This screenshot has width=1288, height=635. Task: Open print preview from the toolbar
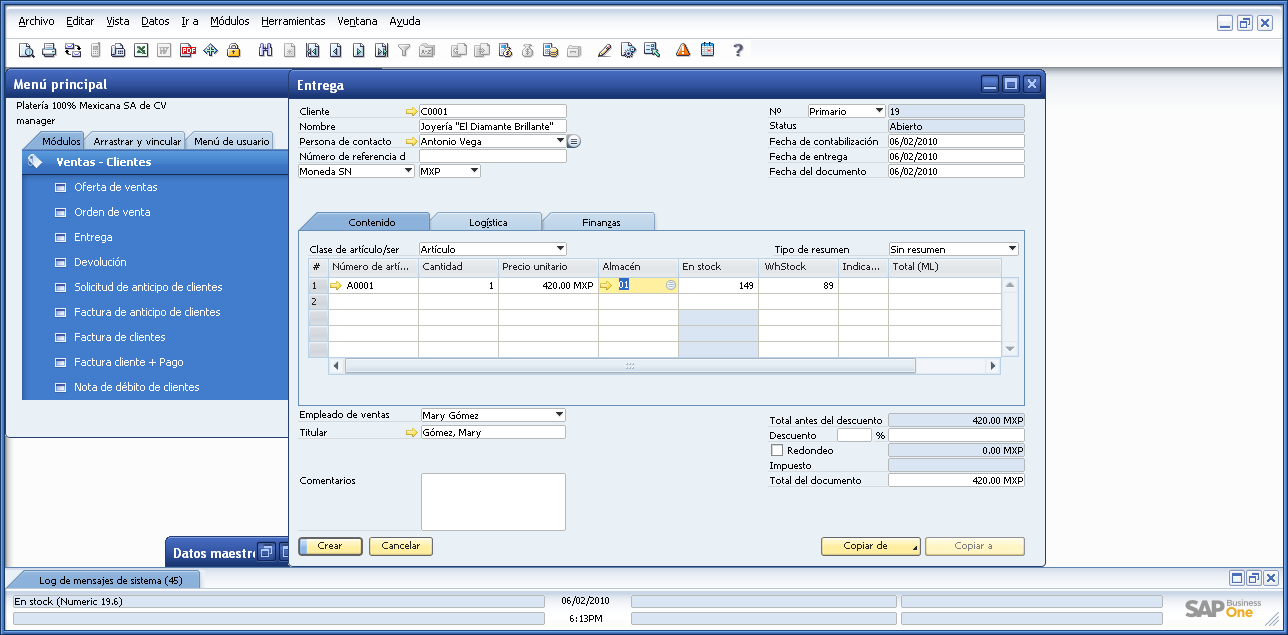point(27,50)
